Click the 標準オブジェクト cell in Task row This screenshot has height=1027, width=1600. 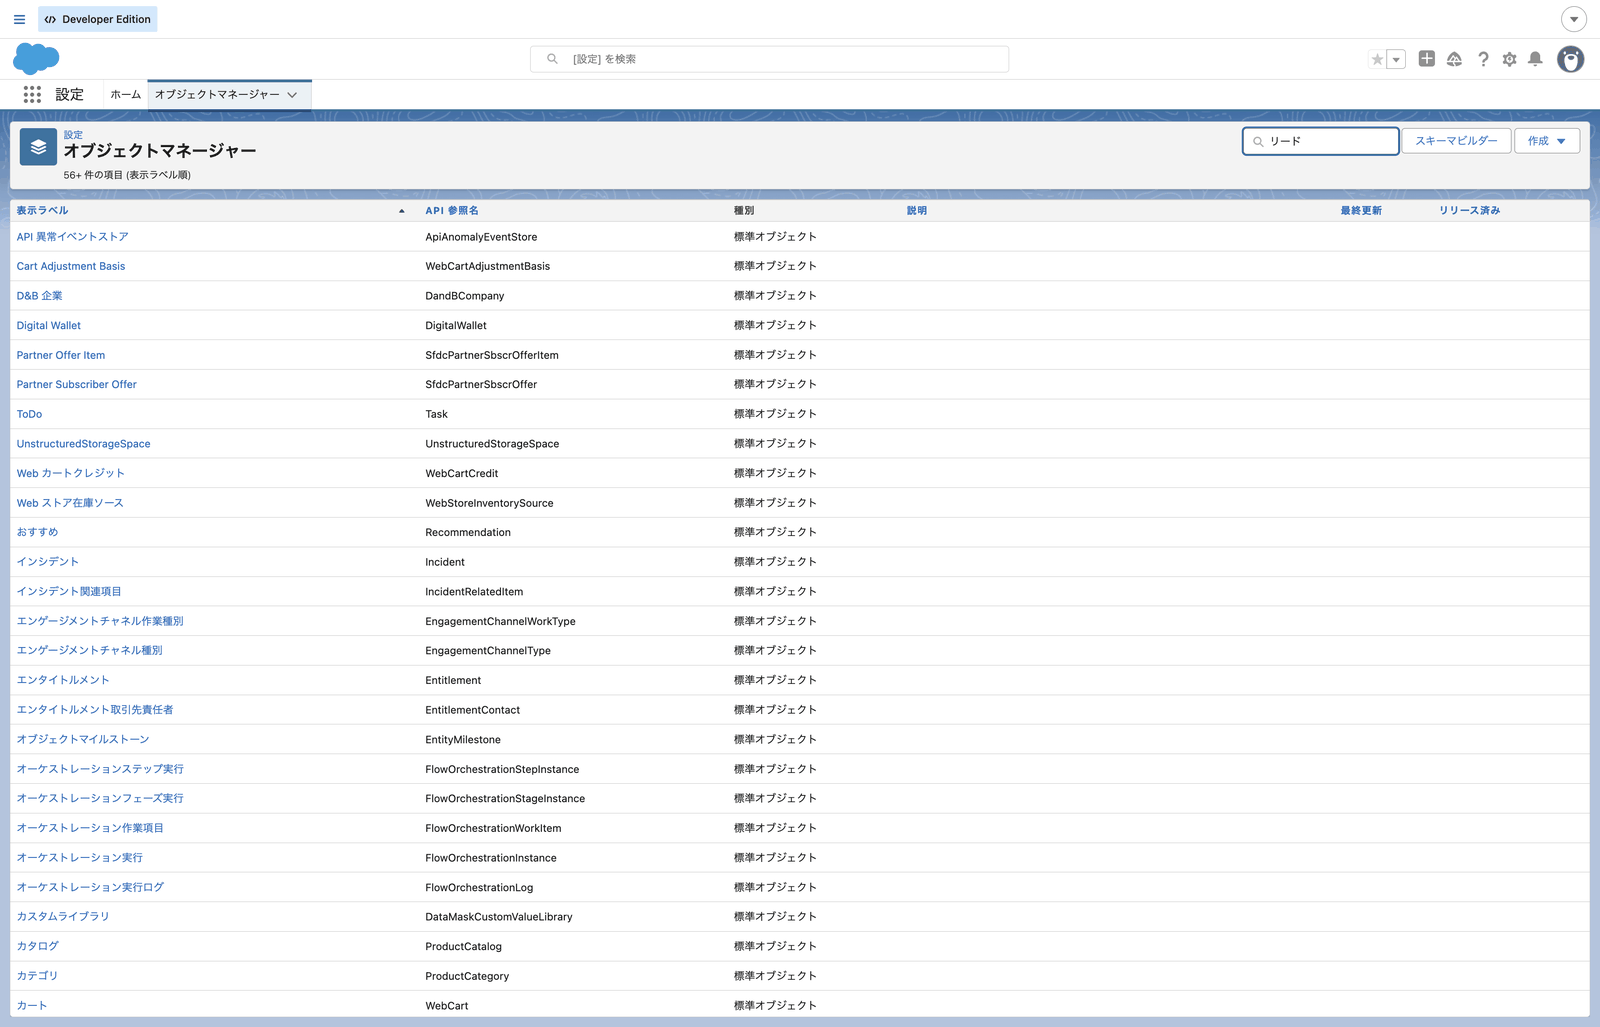tap(775, 414)
